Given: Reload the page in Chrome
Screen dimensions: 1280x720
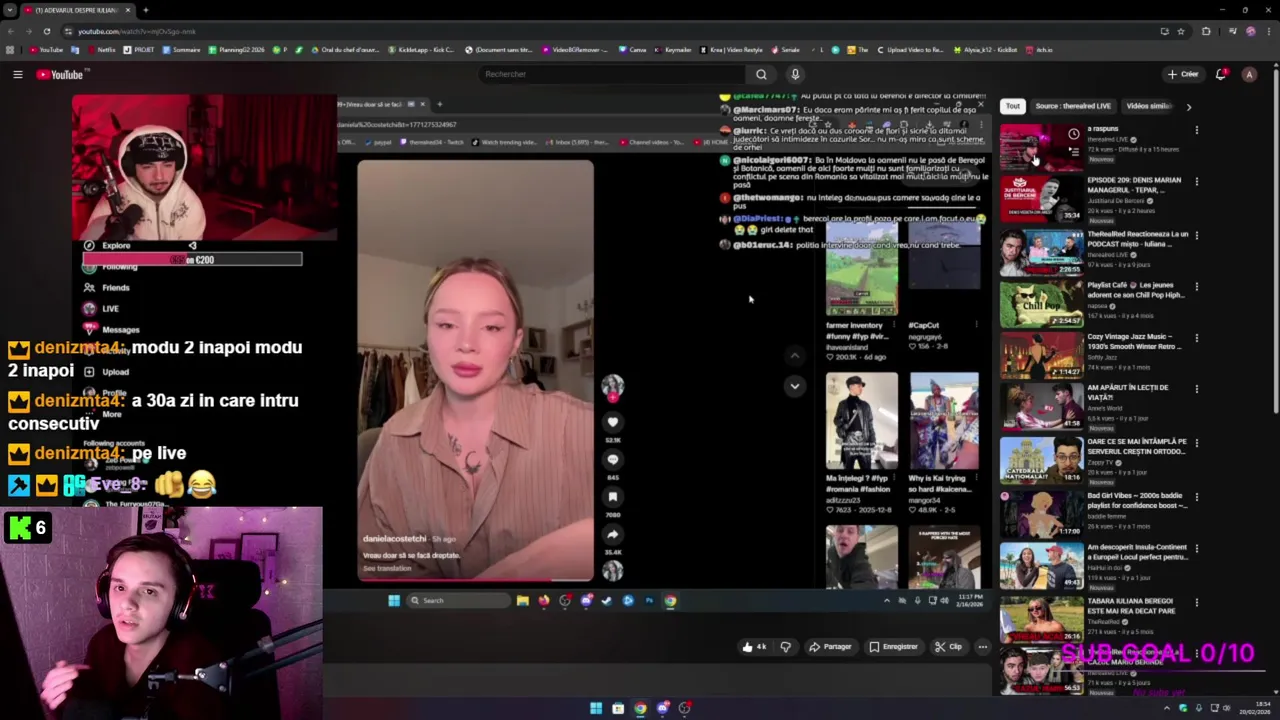Looking at the screenshot, I should (46, 31).
